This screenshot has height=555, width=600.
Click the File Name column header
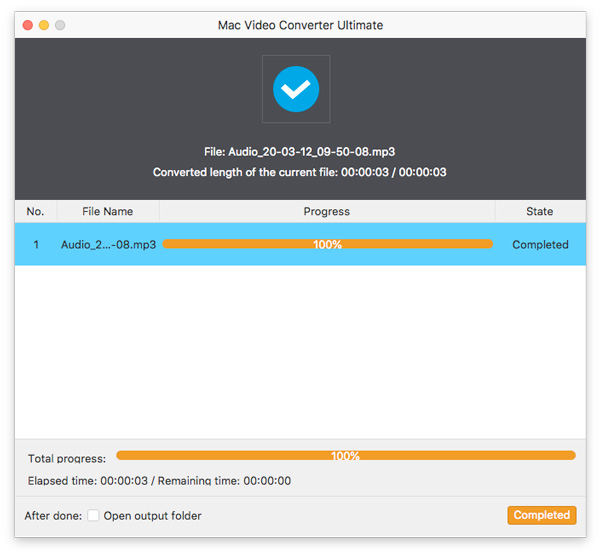tap(108, 211)
